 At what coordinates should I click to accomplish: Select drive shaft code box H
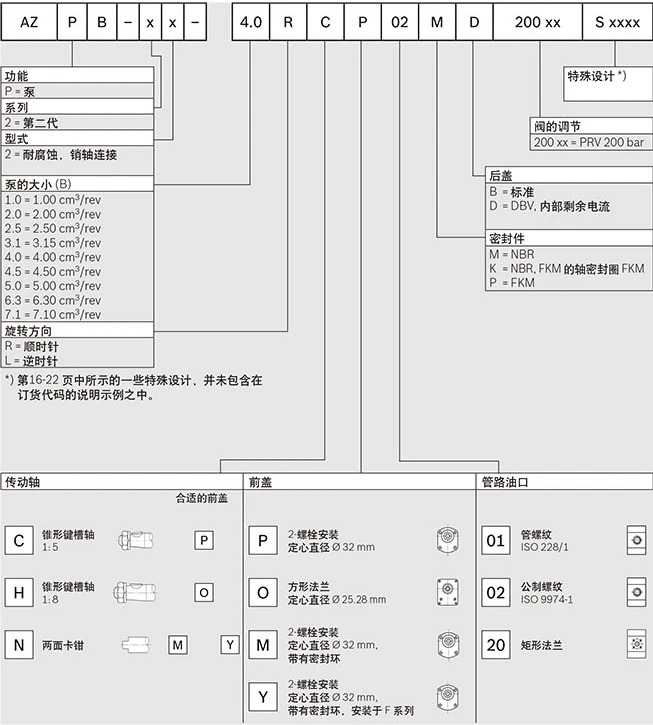[19, 592]
